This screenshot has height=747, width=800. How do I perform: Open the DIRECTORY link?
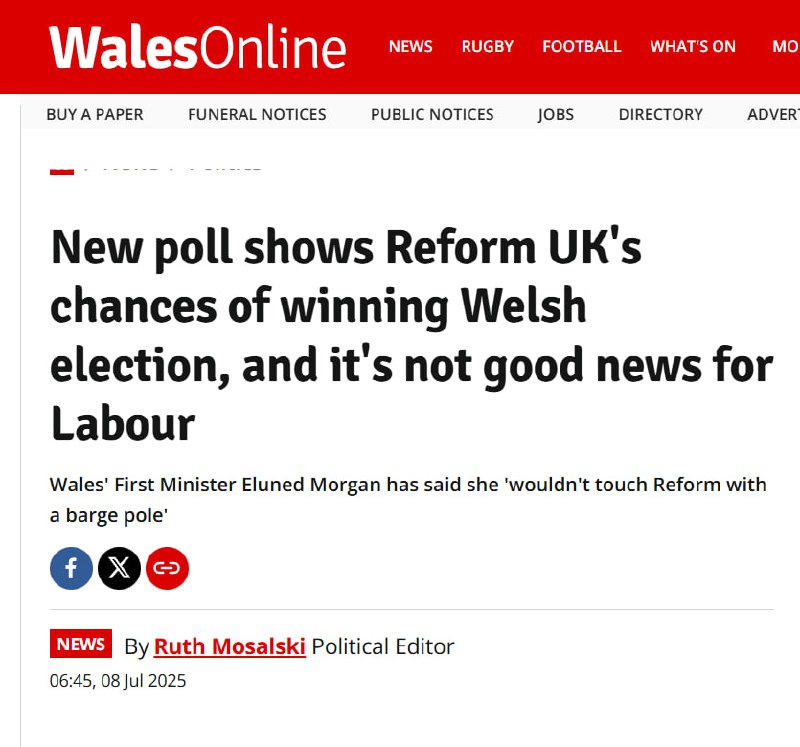tap(660, 114)
